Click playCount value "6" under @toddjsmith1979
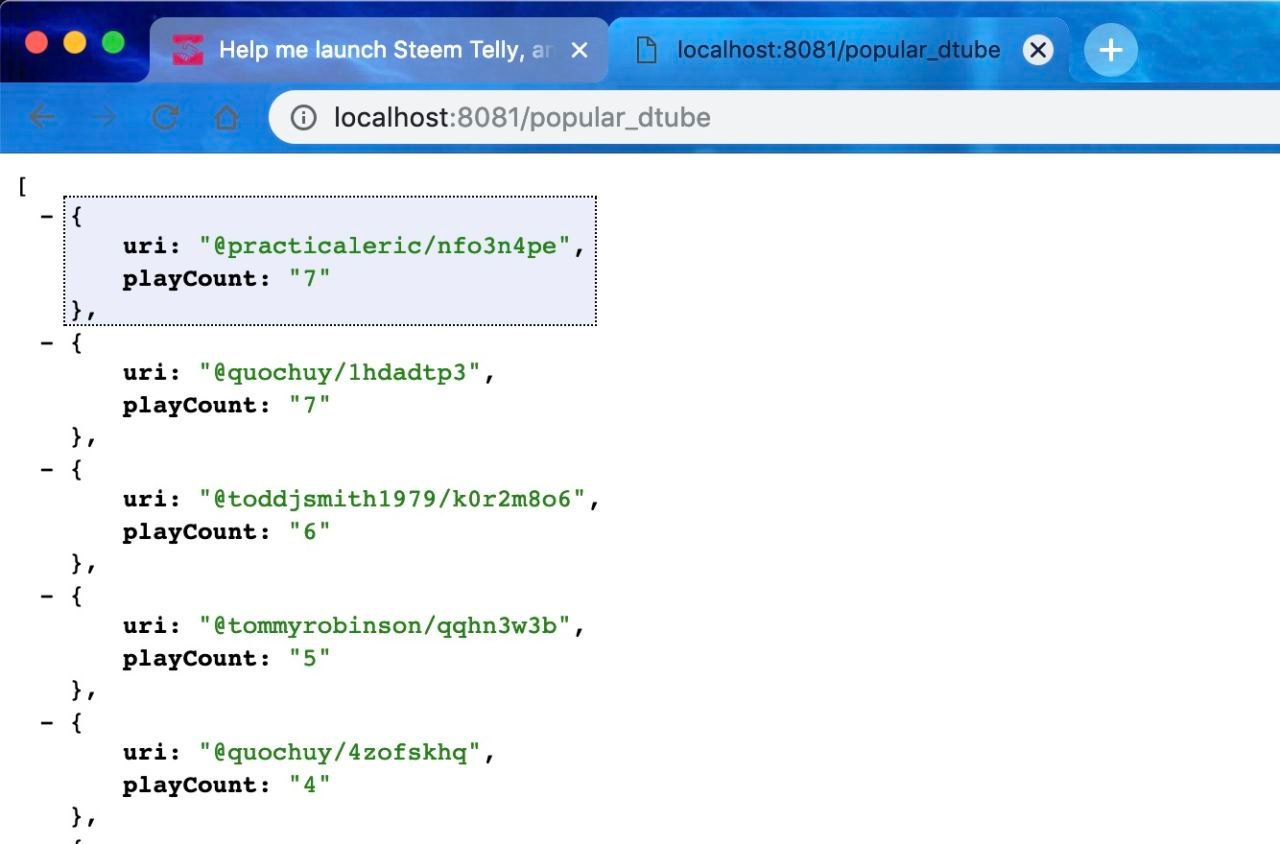 click(310, 532)
